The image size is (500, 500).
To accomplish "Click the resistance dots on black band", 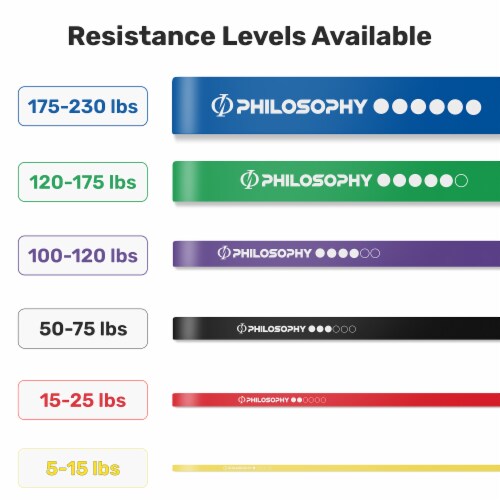I will click(x=332, y=329).
